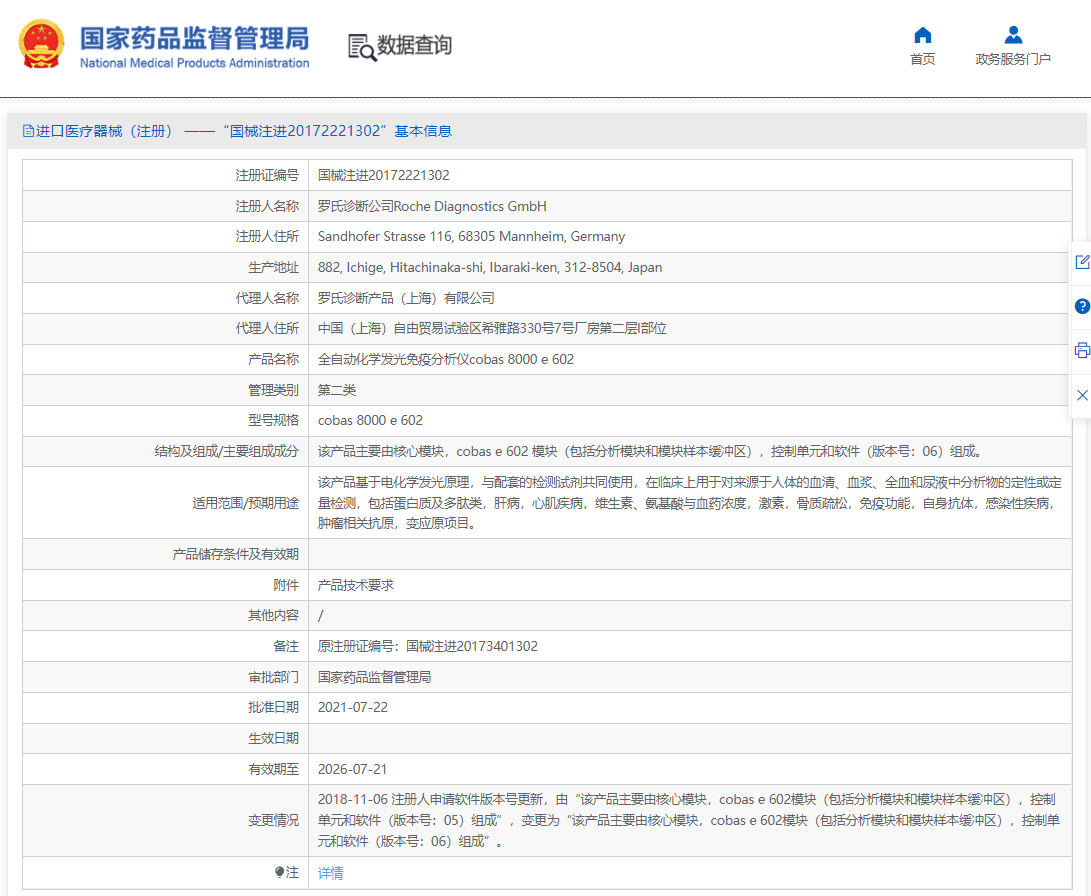Click the 注册人住所 row label
This screenshot has width=1091, height=896.
[x=267, y=237]
